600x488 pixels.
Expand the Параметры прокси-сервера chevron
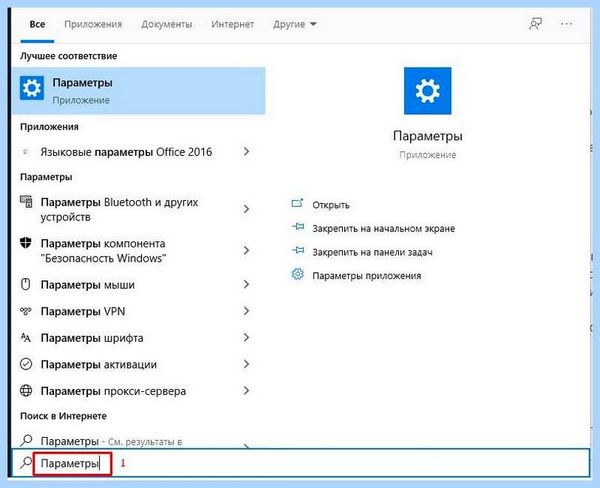(246, 391)
